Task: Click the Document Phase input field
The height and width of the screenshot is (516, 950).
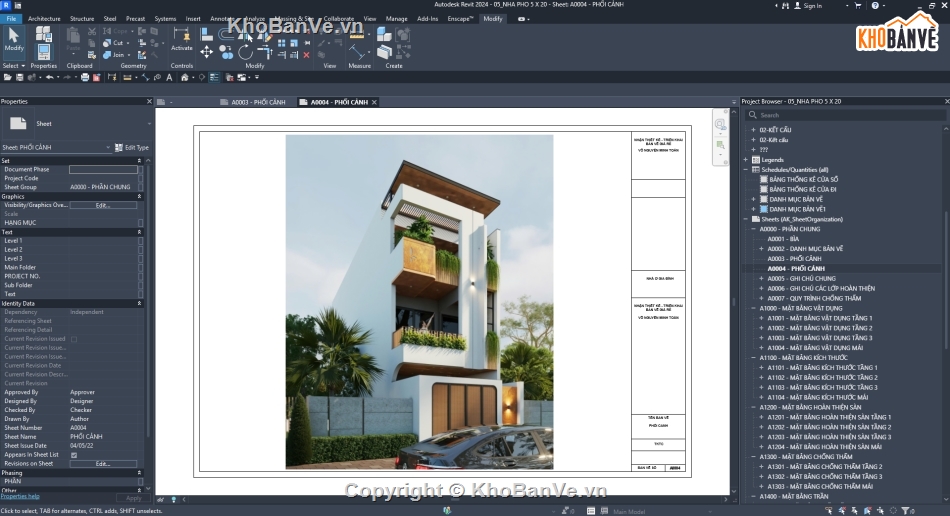Action: point(103,170)
